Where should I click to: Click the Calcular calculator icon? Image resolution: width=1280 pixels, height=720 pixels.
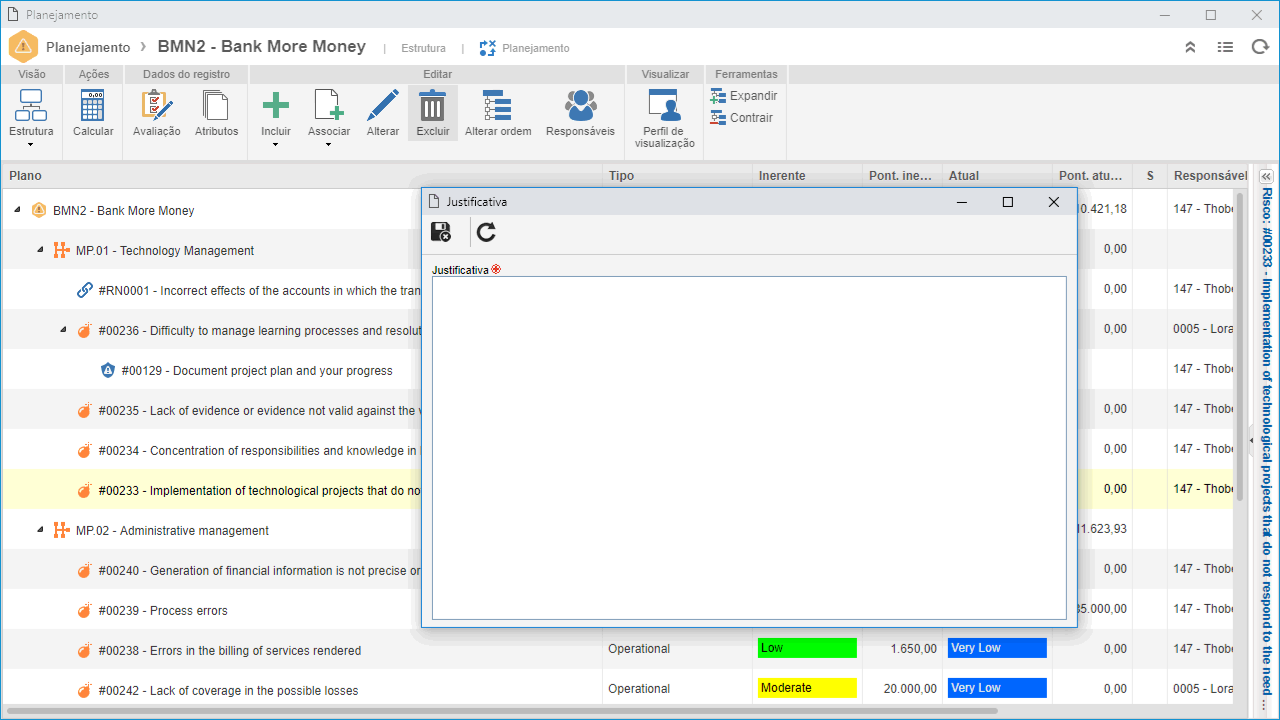(x=93, y=106)
